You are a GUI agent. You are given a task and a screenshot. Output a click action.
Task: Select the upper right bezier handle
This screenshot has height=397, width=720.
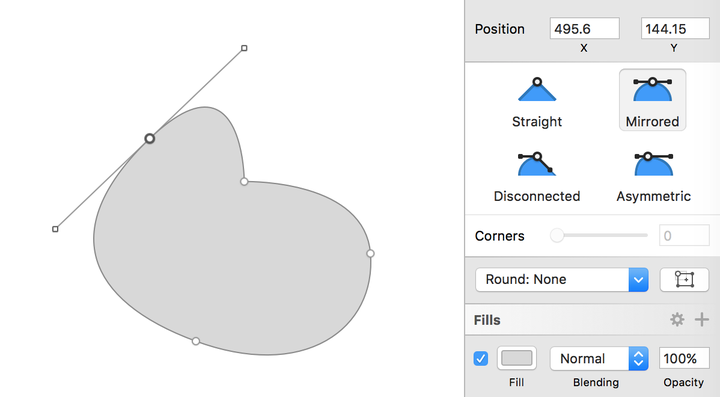point(244,48)
